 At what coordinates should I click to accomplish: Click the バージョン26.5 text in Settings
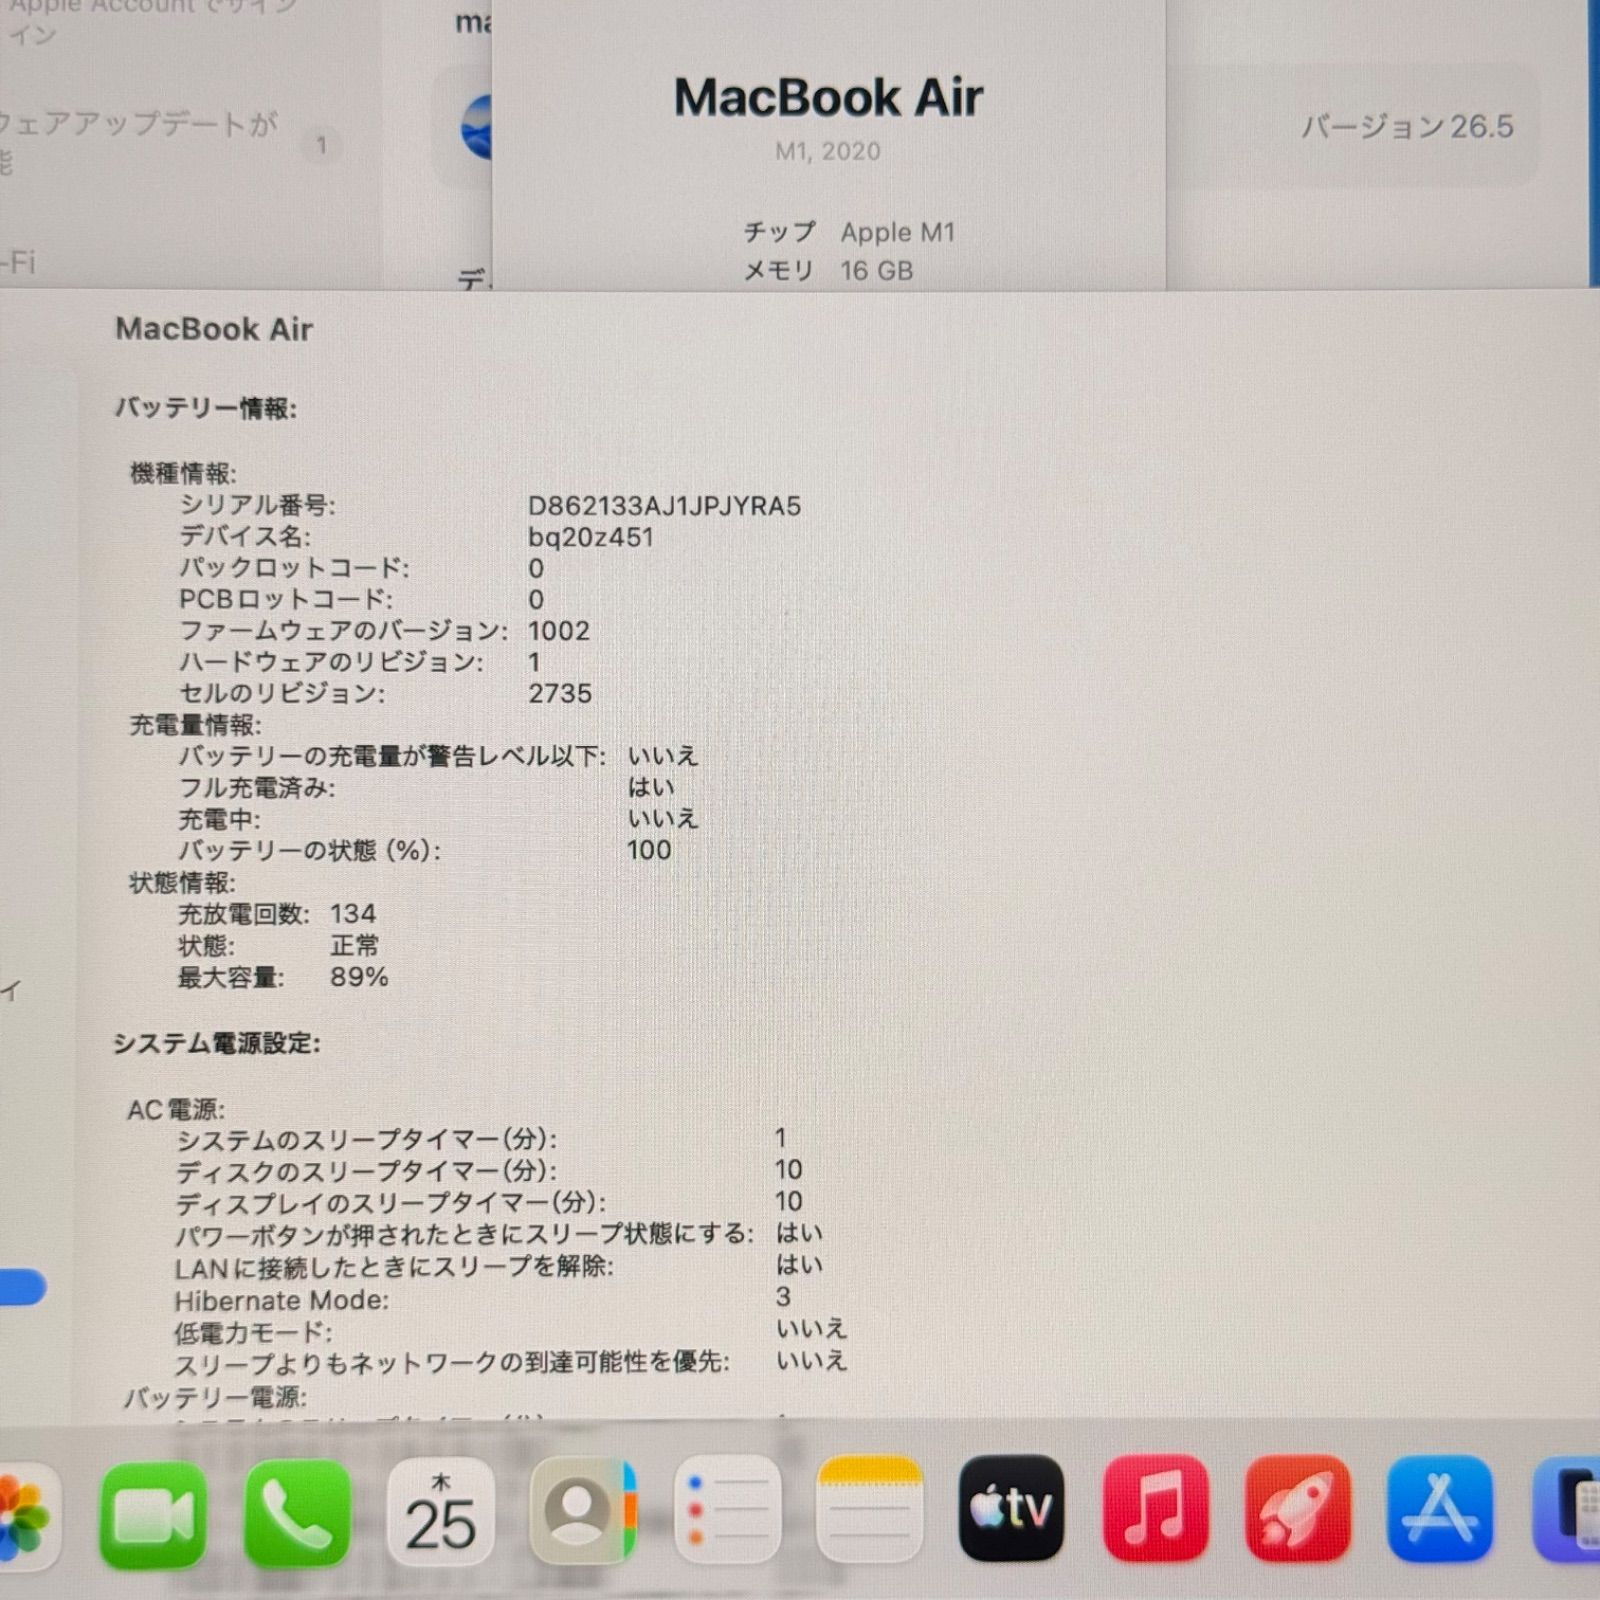(x=1406, y=126)
